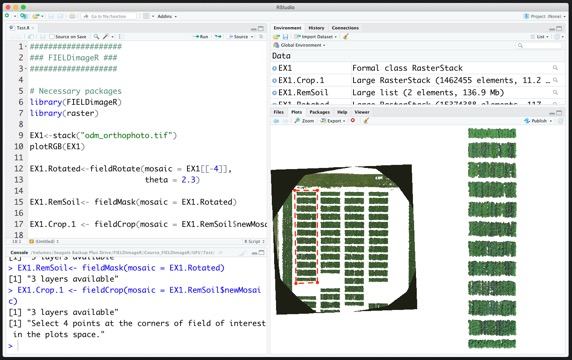Expand the EX1 object details
Screen dimensions: 572x360
point(274,68)
